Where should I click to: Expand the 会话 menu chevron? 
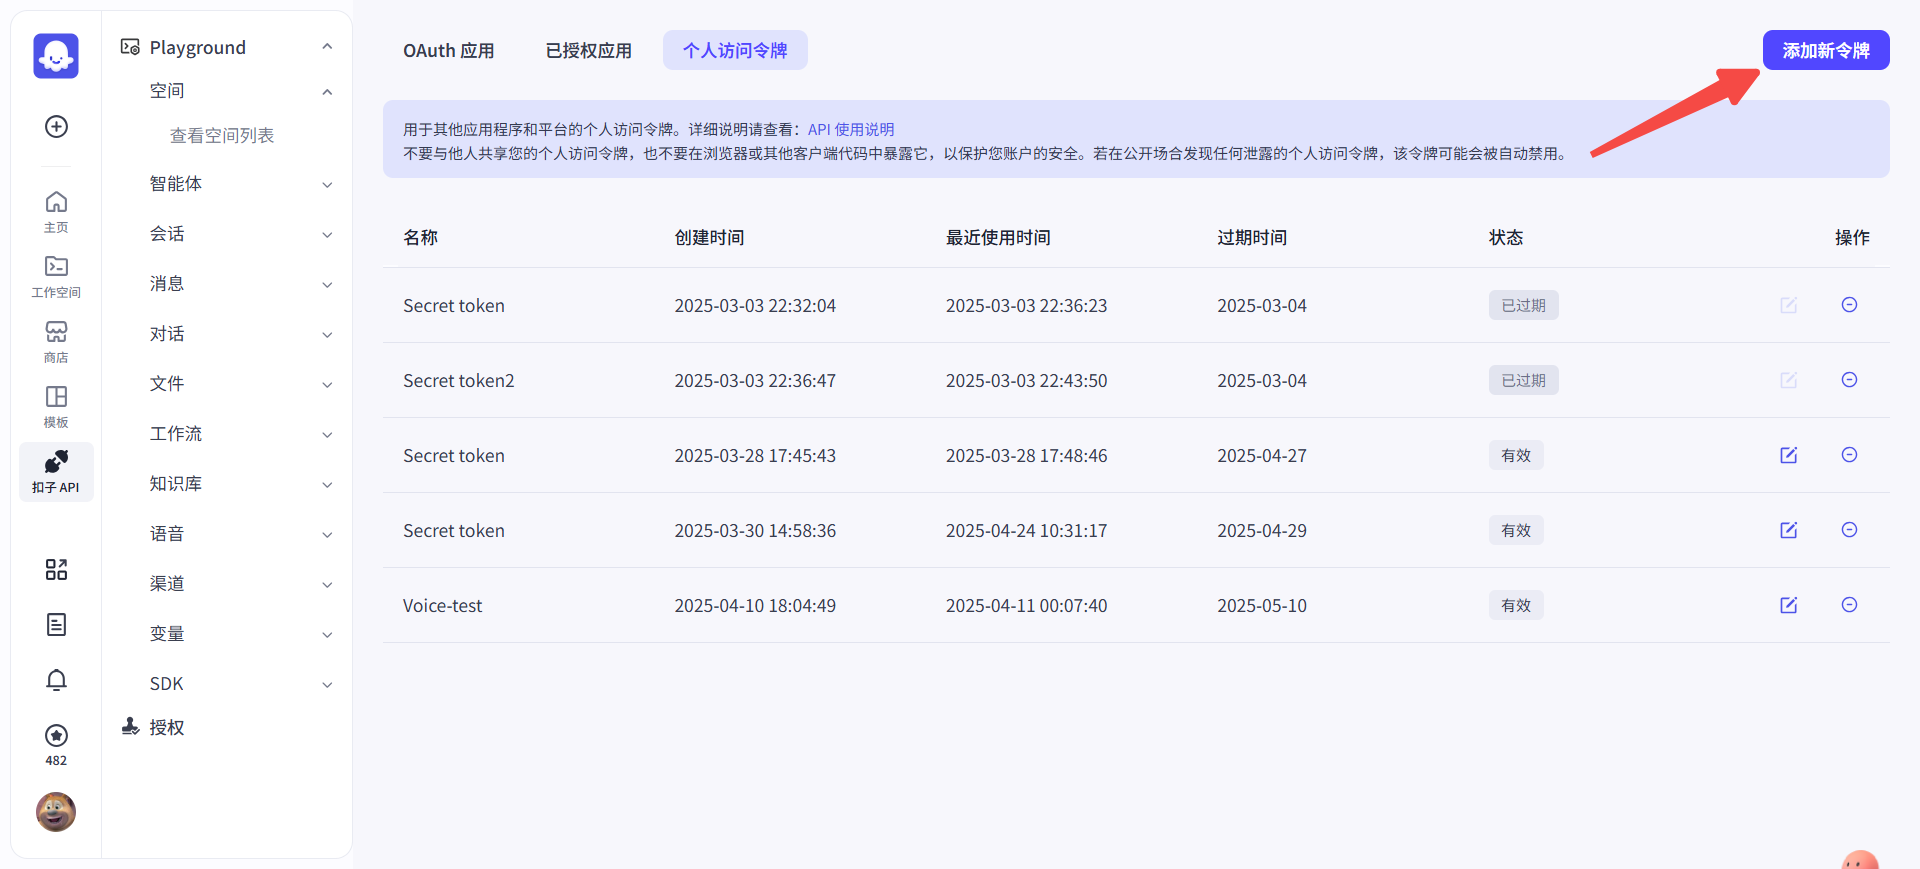tap(327, 235)
